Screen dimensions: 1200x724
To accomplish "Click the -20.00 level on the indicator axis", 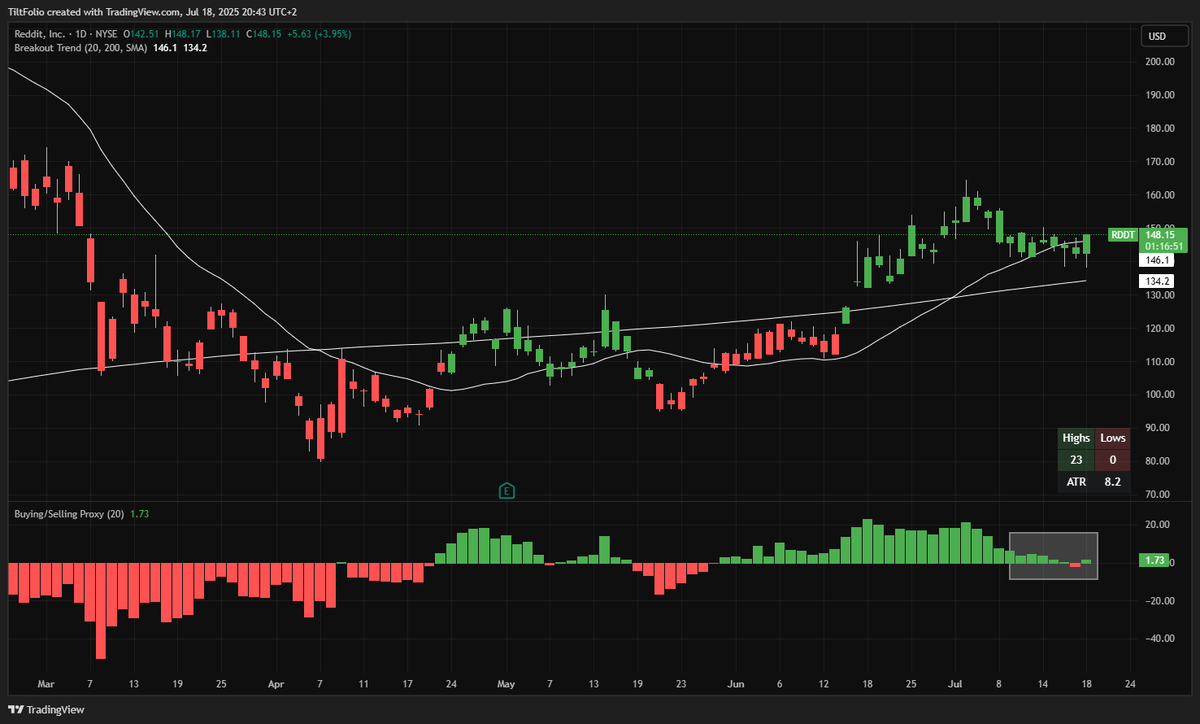I will pyautogui.click(x=1160, y=601).
